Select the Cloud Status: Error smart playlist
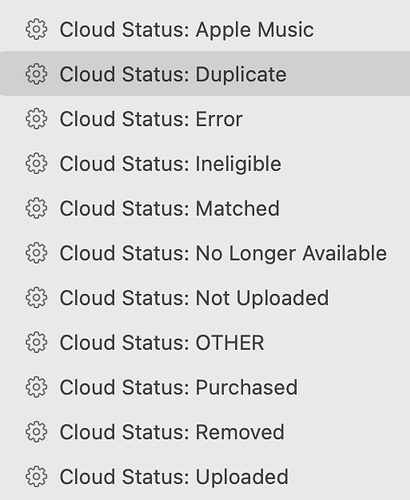 (x=205, y=119)
